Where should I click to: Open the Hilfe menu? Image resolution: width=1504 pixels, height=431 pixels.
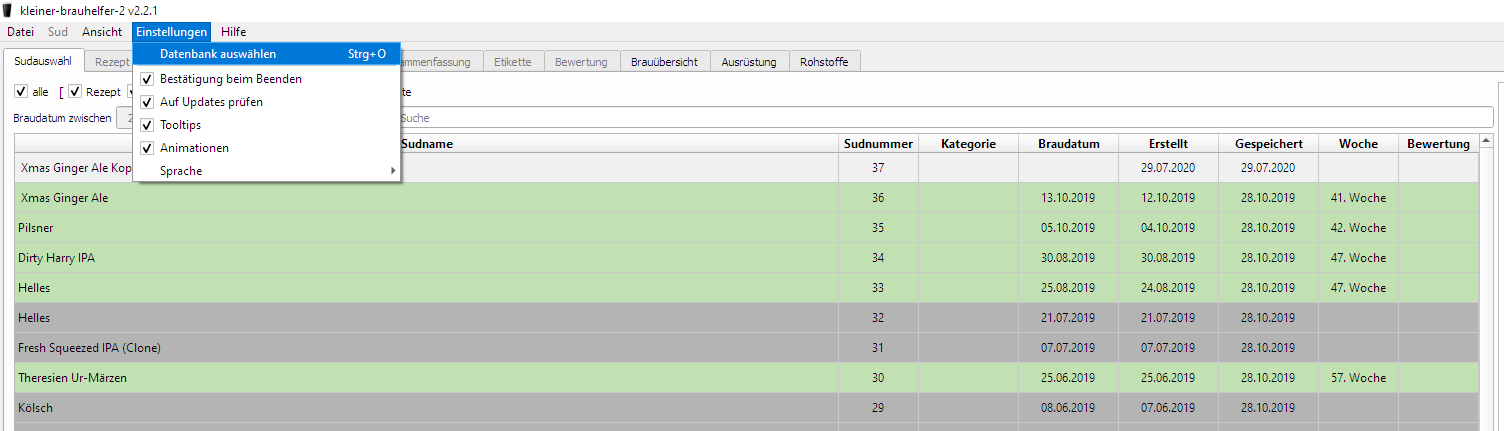point(233,32)
